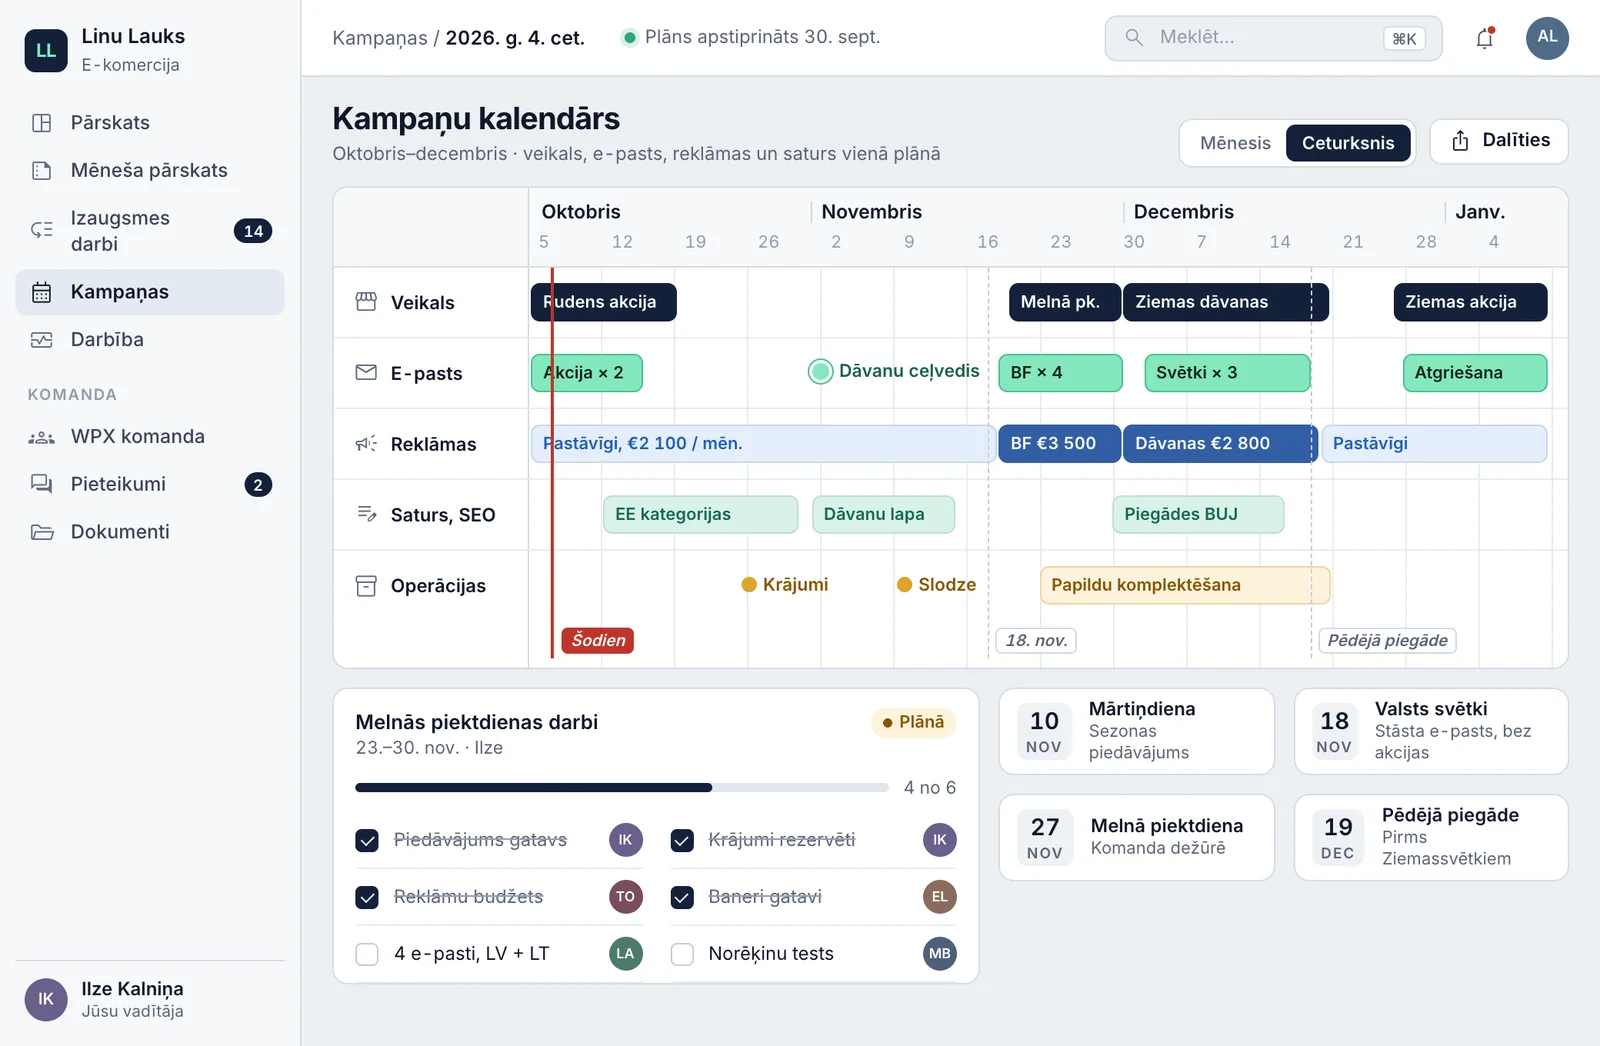Open the Mārtiņdiena 10 NOV card
The height and width of the screenshot is (1046, 1600).
[1136, 731]
